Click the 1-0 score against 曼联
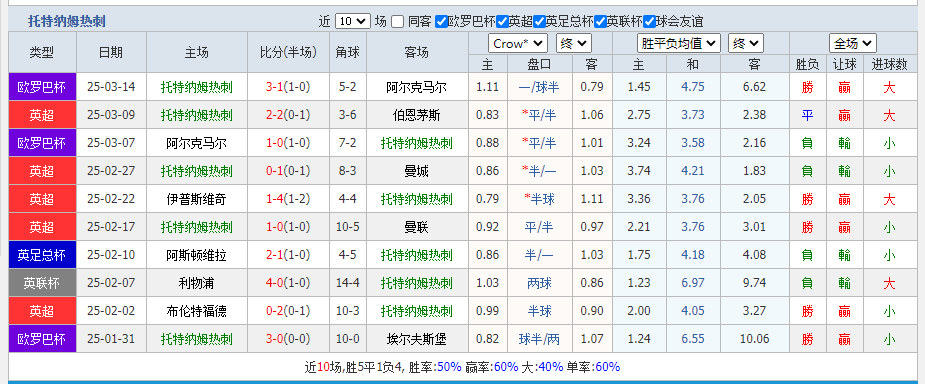This screenshot has height=384, width=925. (274, 227)
